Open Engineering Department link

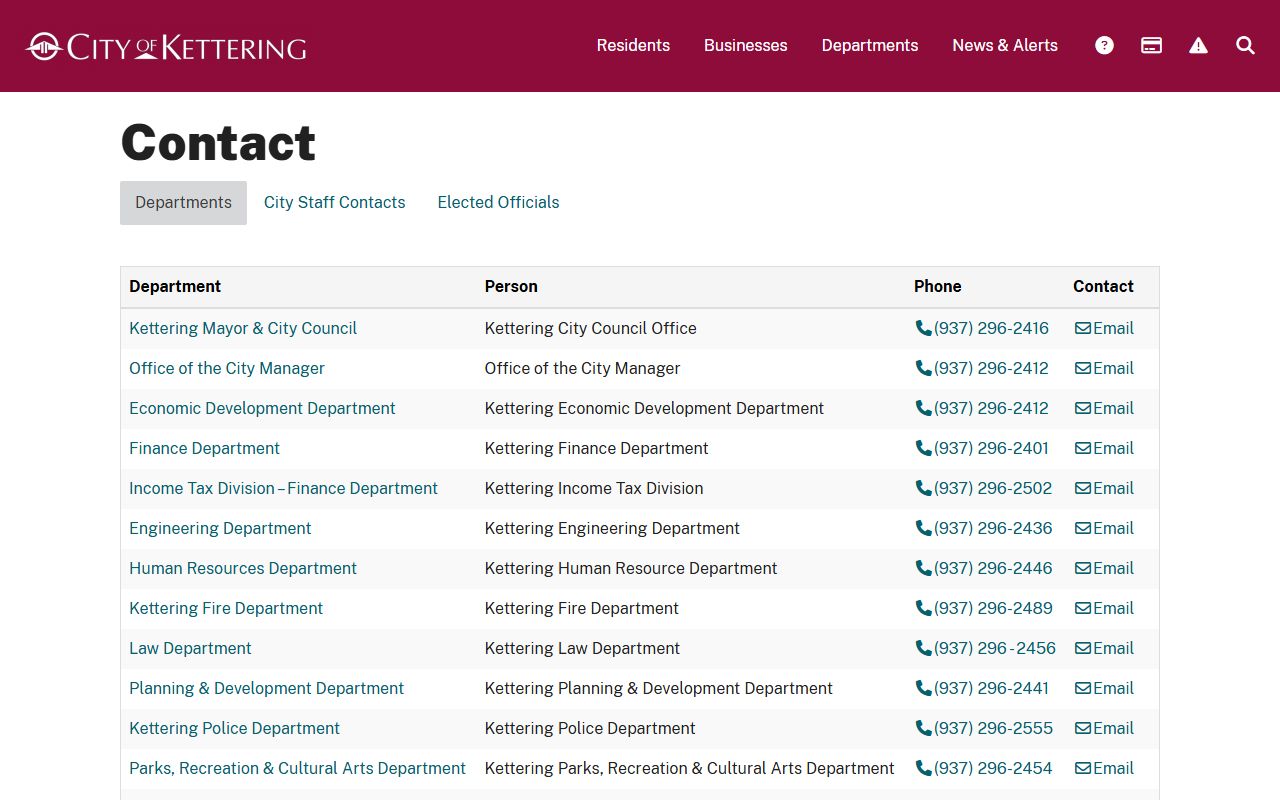220,528
